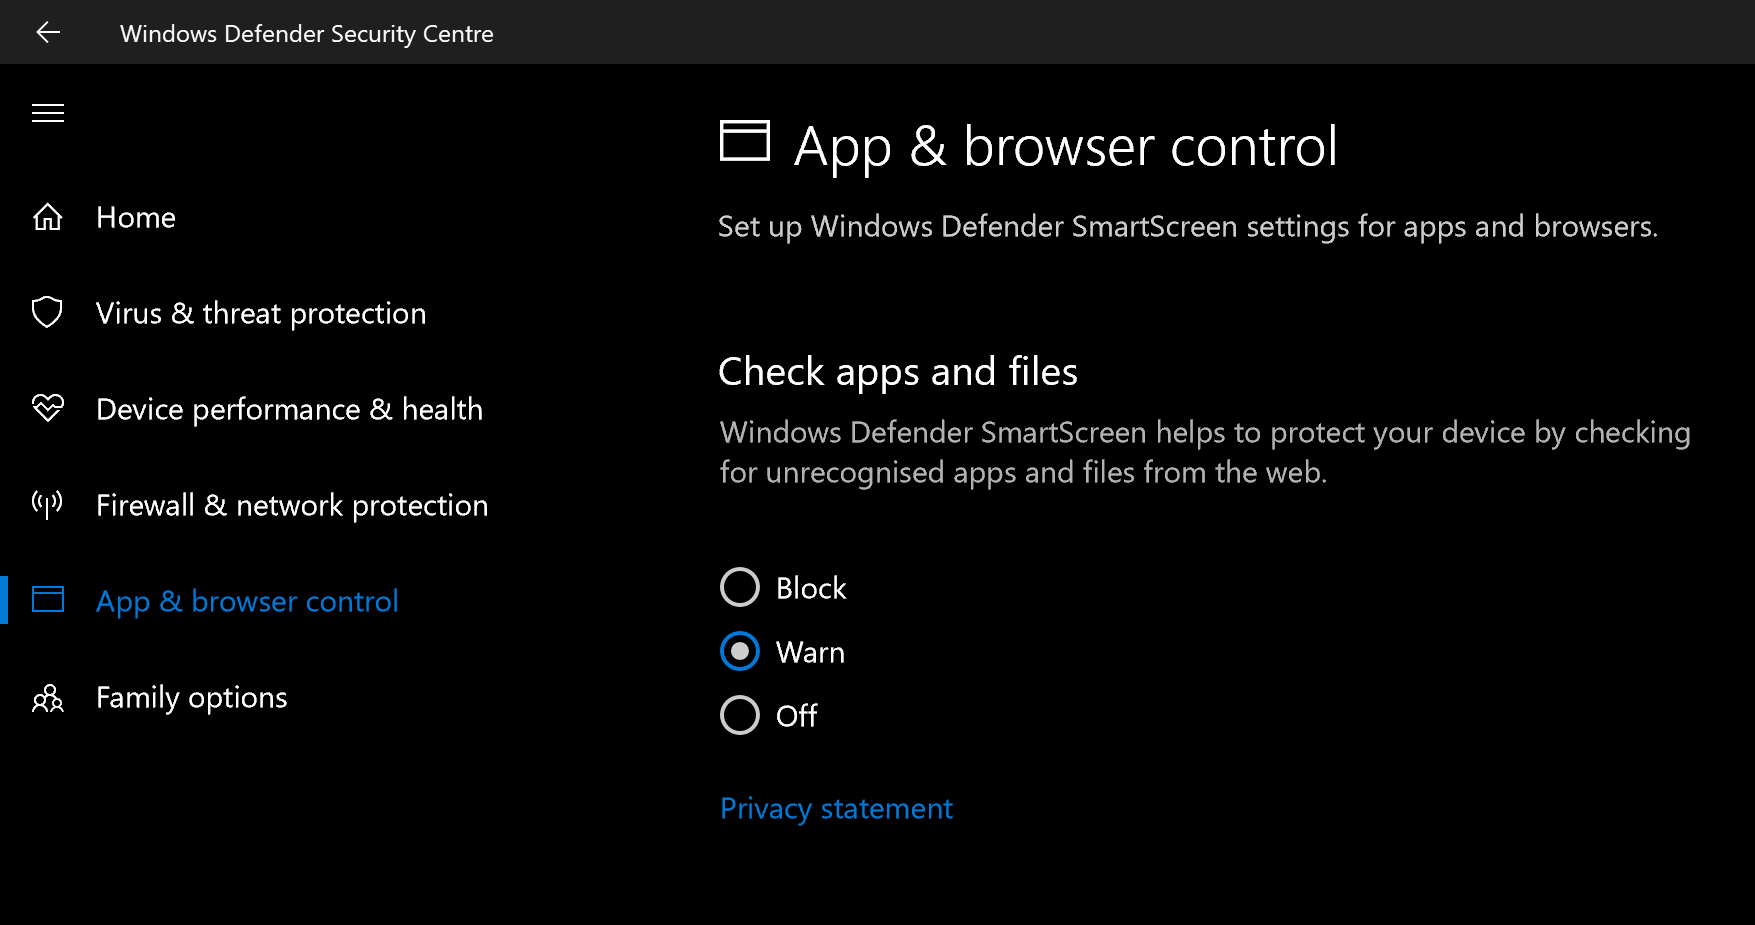Click the App & browser control page heading
The width and height of the screenshot is (1755, 925).
tap(1066, 147)
